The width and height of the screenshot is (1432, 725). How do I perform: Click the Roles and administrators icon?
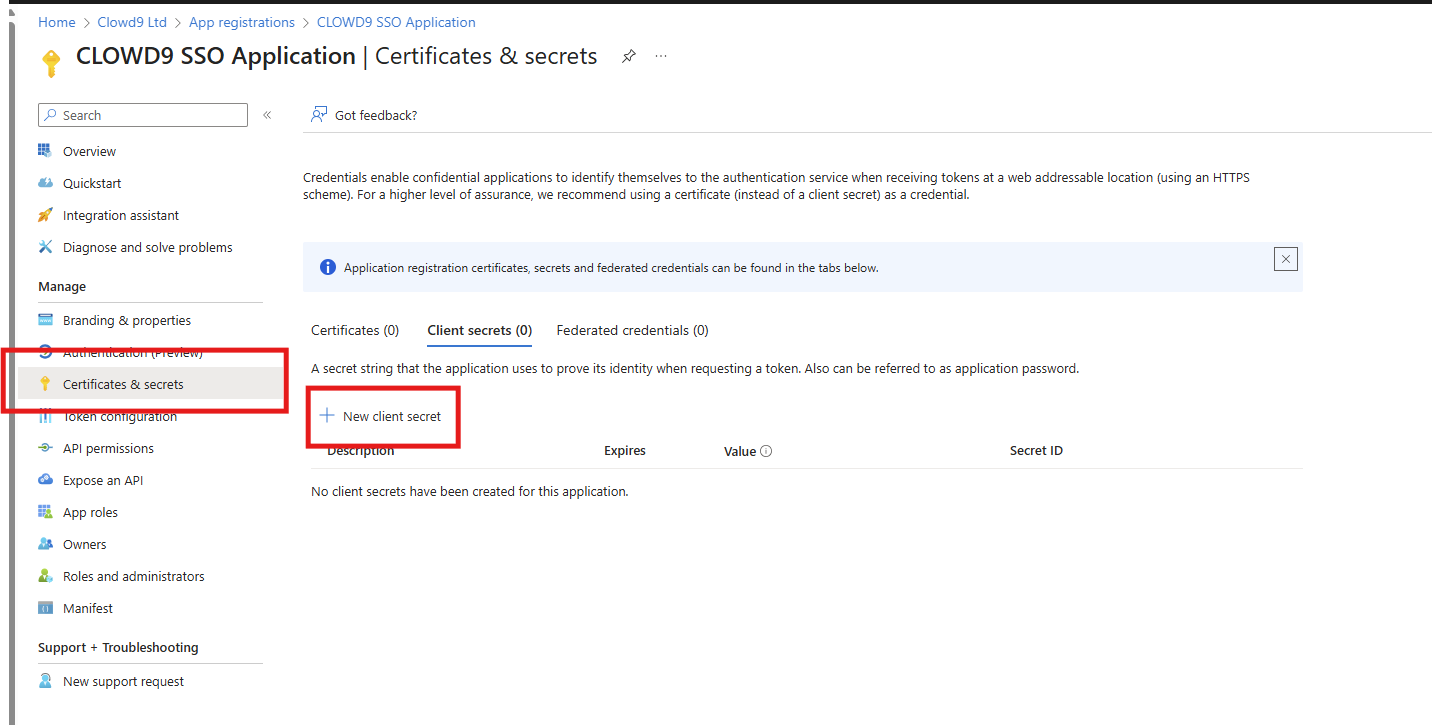coord(45,576)
